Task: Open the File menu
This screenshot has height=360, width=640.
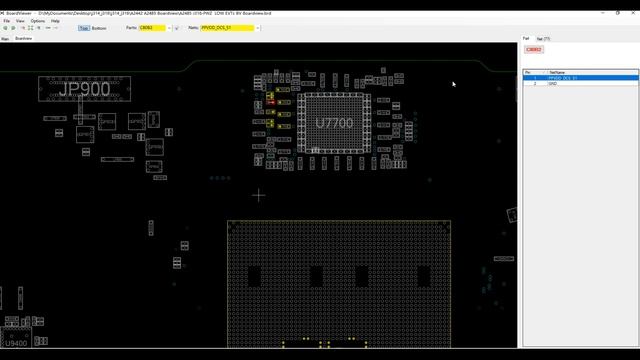Action: point(7,21)
